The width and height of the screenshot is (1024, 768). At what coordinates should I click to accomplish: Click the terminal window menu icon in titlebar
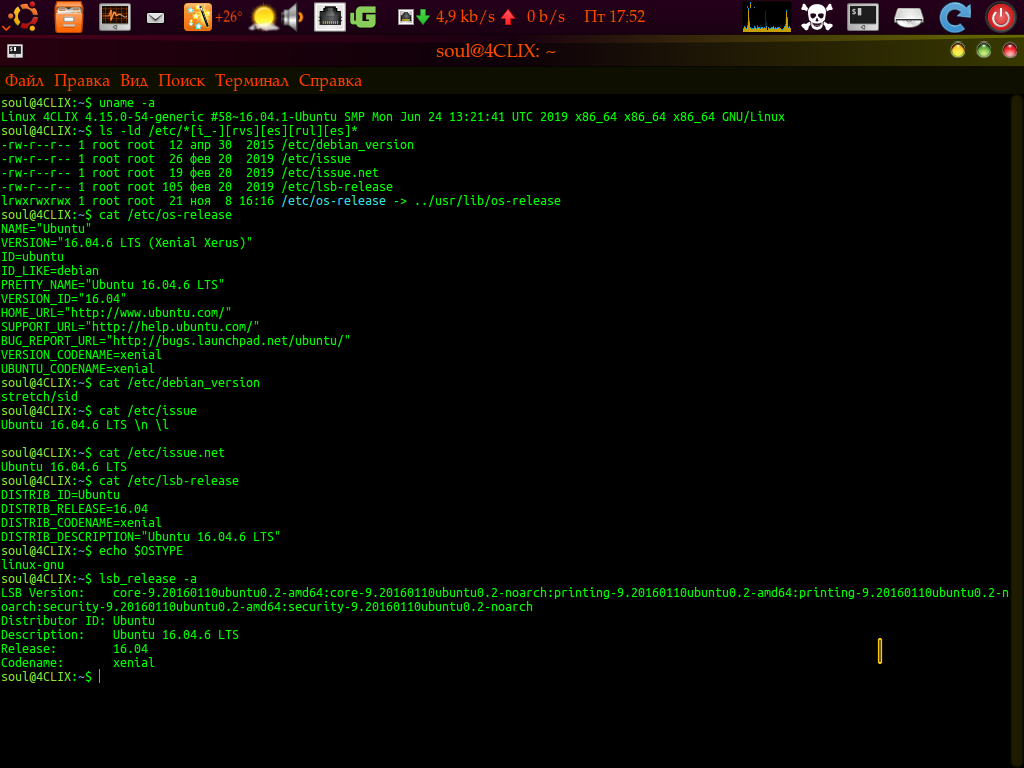click(x=14, y=51)
